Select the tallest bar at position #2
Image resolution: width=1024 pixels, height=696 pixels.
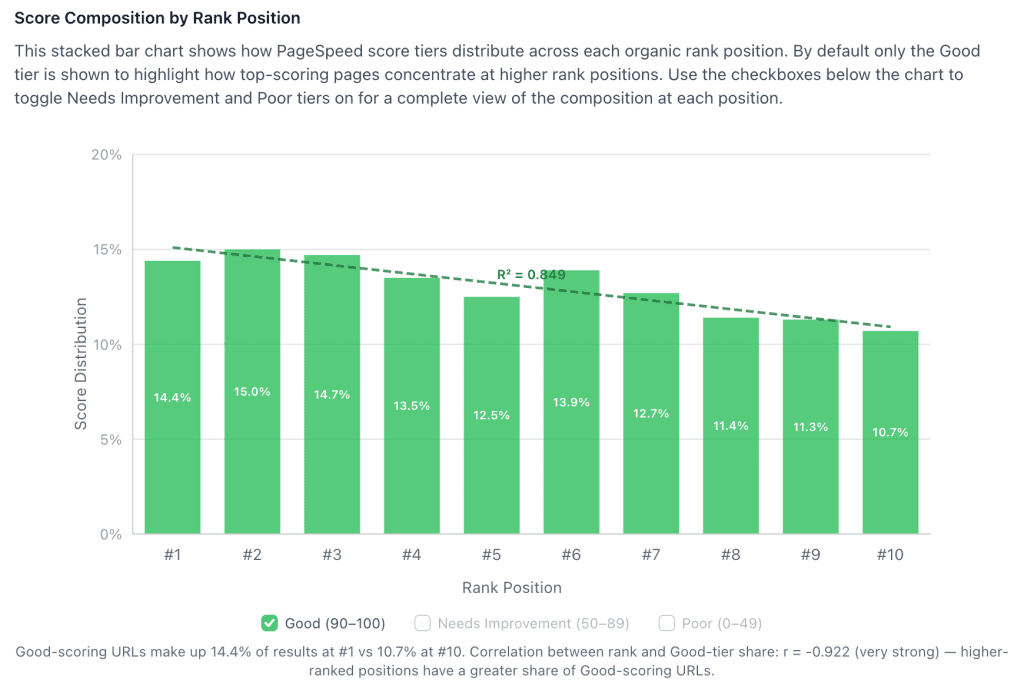click(252, 390)
